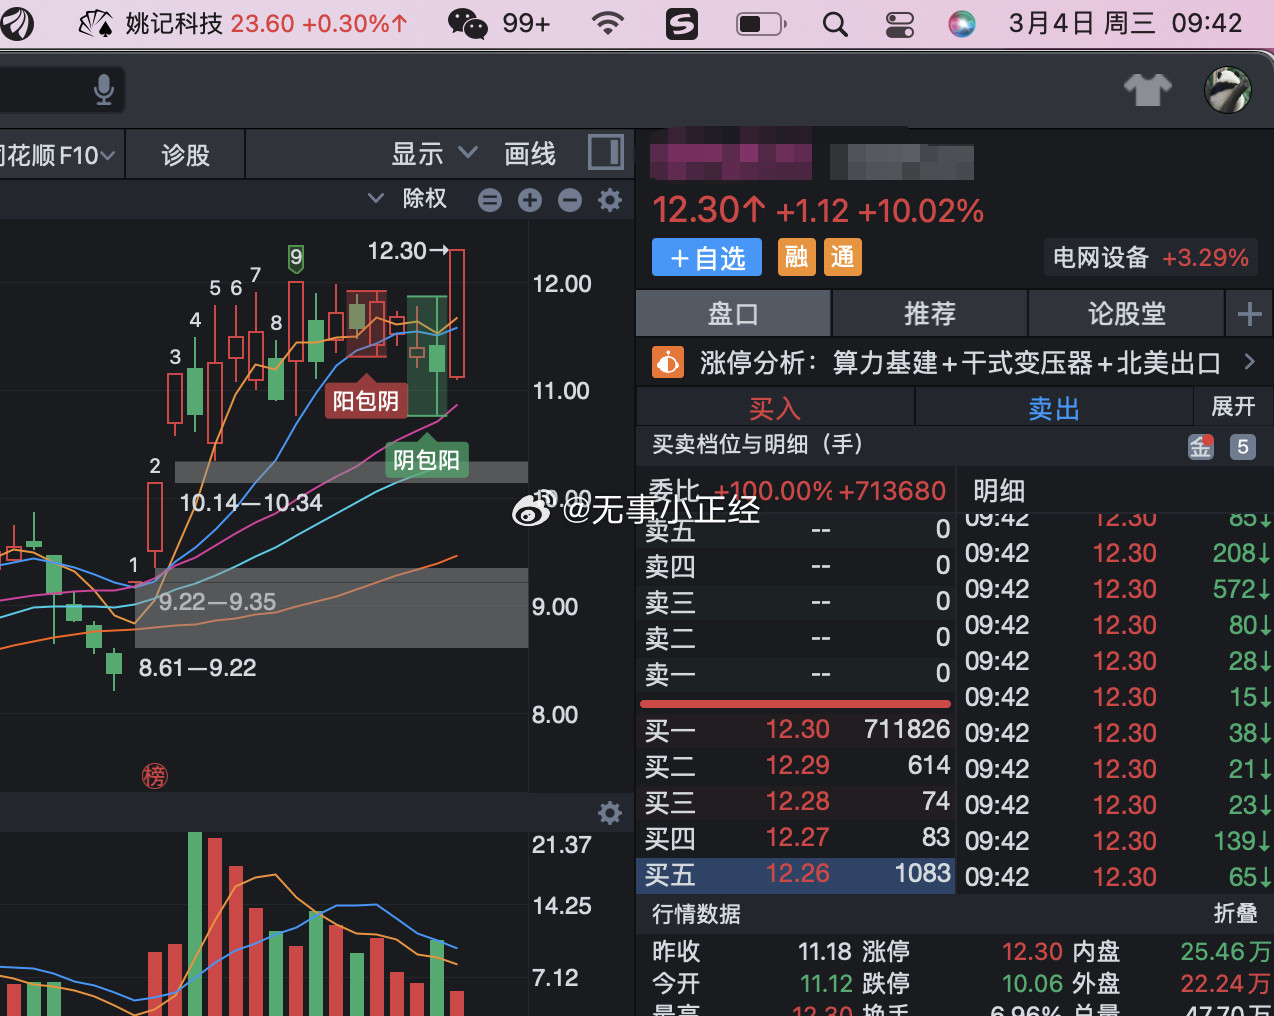Click the 诊股 button

click(x=185, y=155)
